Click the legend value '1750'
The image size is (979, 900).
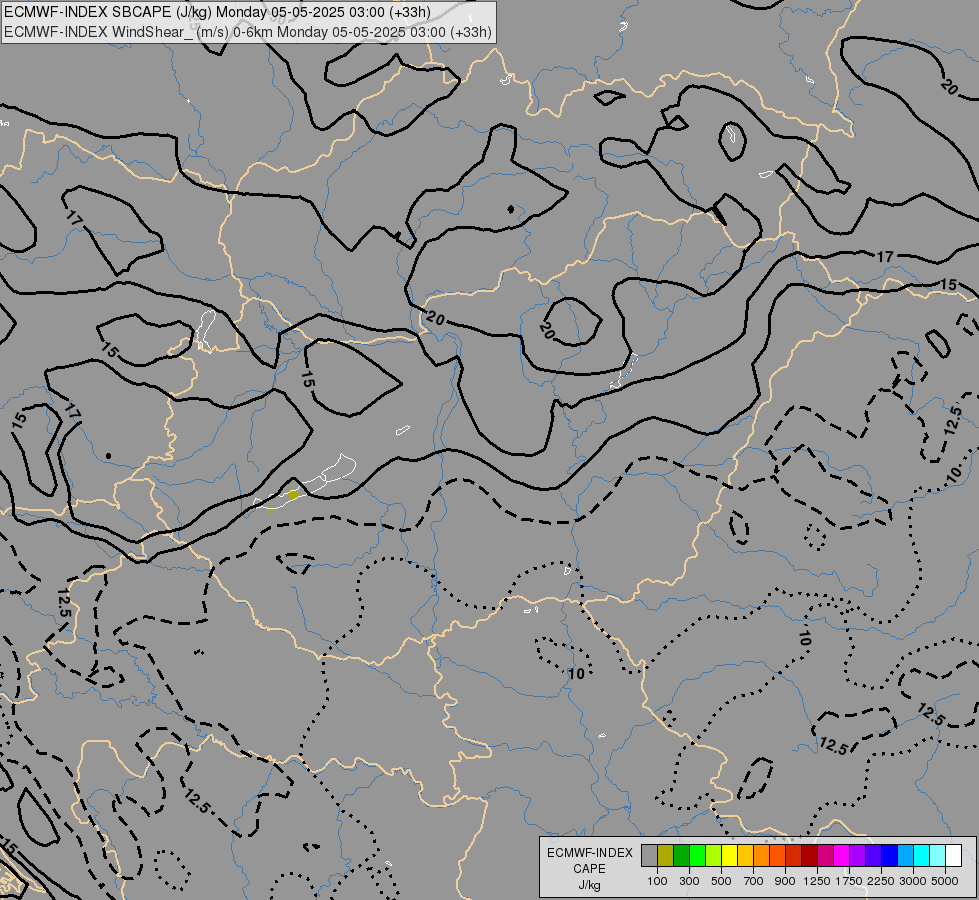tap(849, 881)
